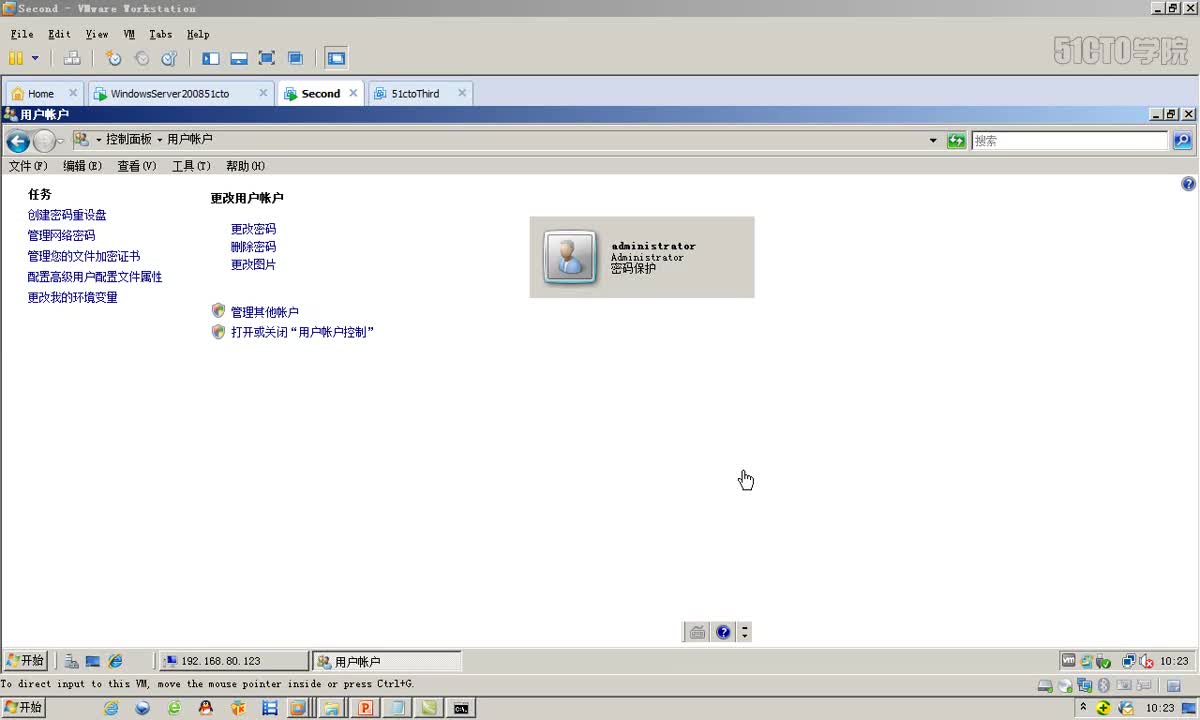Click 192.168.80.123 taskbar button

point(234,661)
